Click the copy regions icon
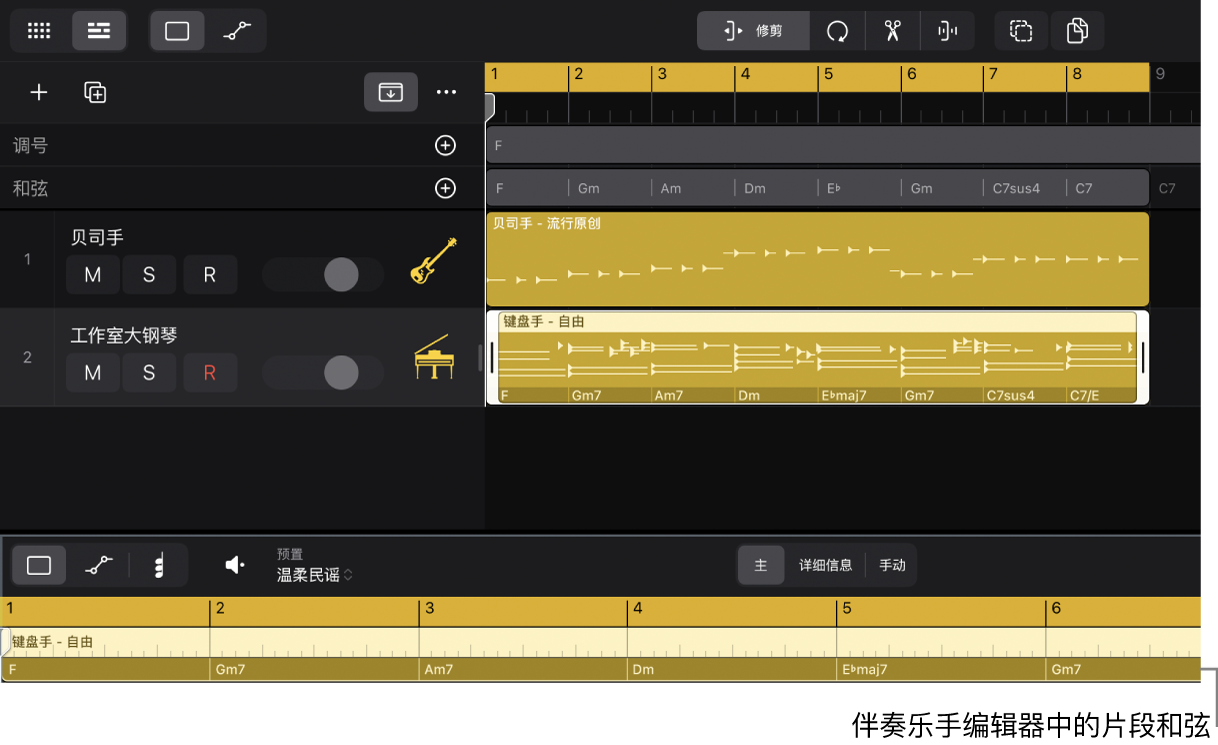This screenshot has width=1218, height=745. 1077,31
